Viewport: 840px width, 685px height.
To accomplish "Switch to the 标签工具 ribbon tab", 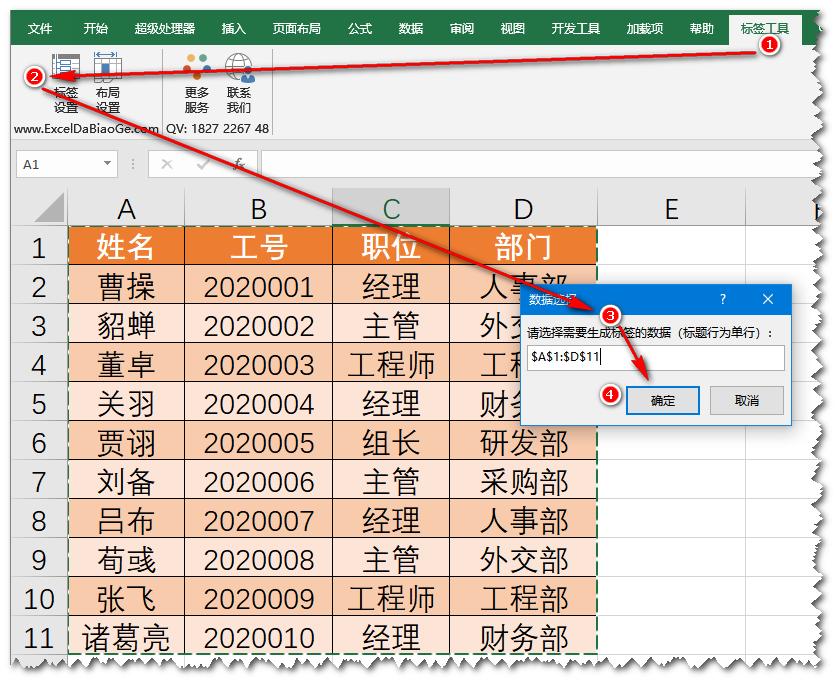I will pyautogui.click(x=764, y=29).
